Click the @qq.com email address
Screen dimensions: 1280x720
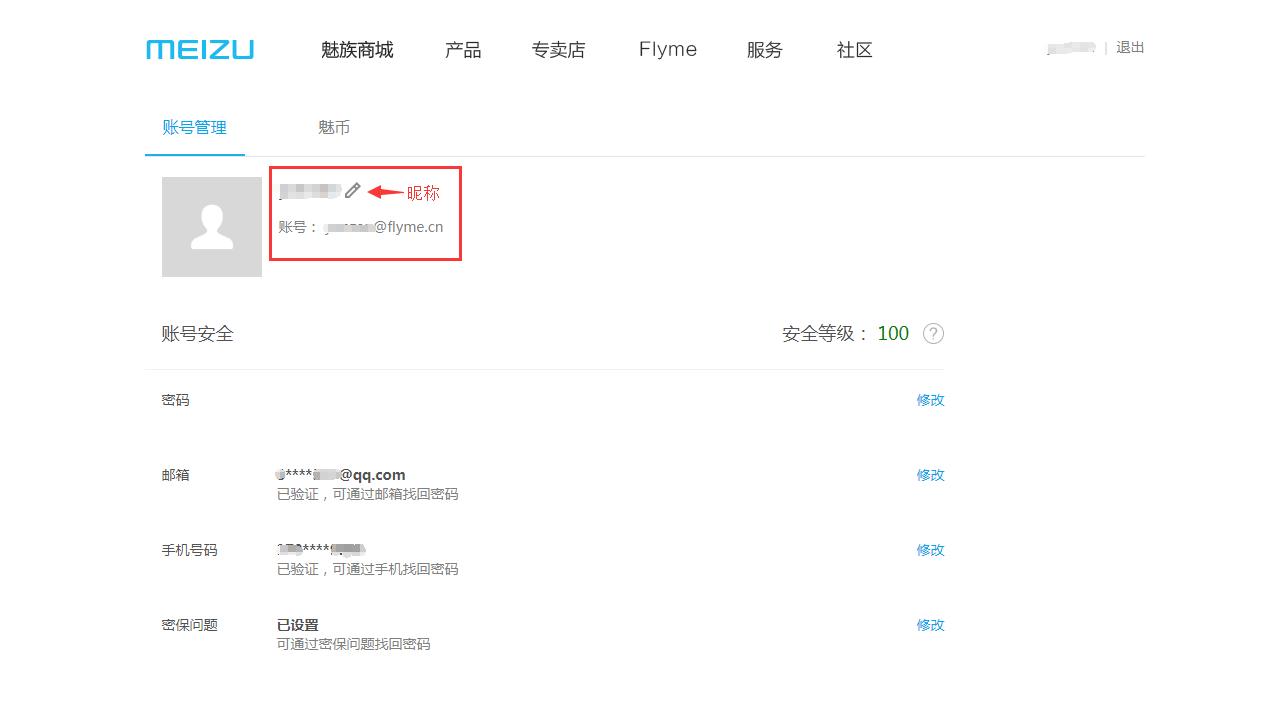(x=341, y=475)
